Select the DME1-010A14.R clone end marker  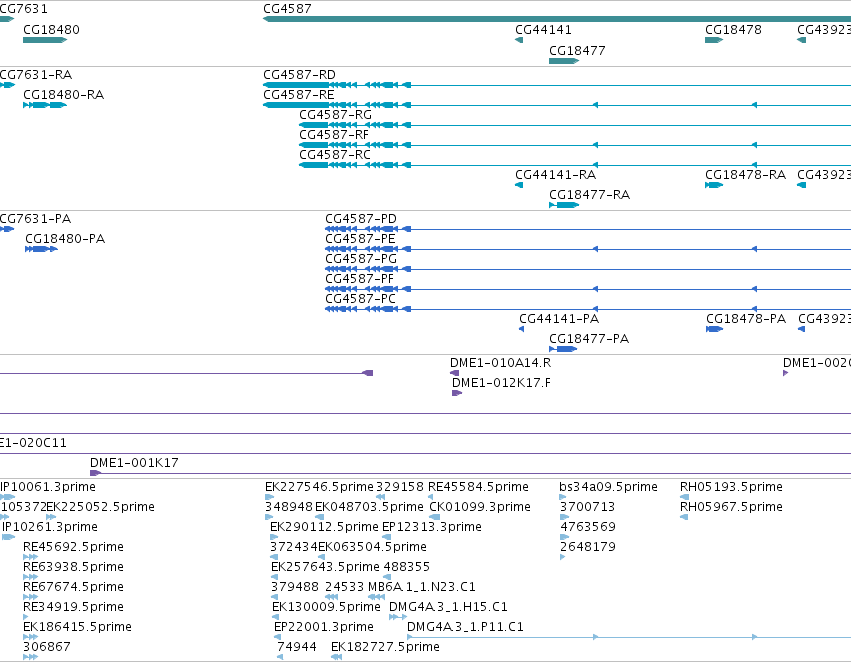[454, 373]
